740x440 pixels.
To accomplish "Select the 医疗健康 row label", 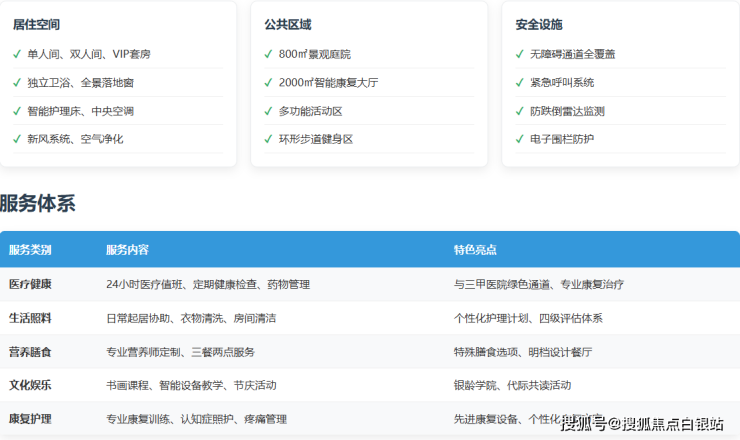I will point(30,284).
